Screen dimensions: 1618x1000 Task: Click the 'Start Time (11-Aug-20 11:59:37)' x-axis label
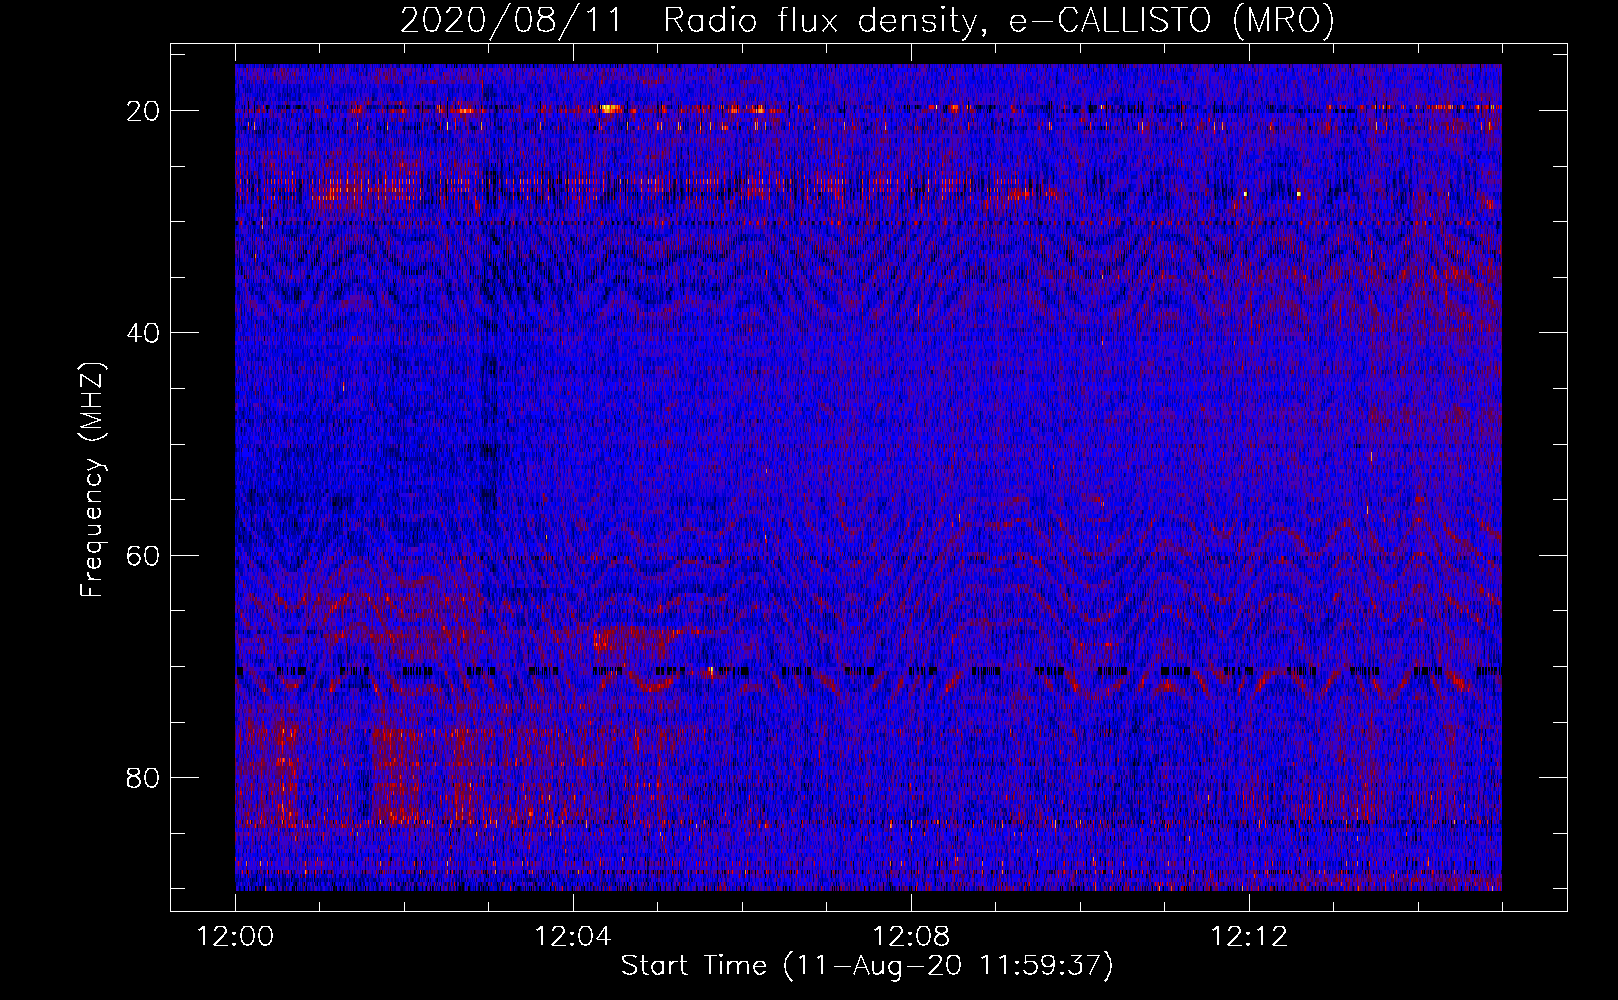[867, 966]
